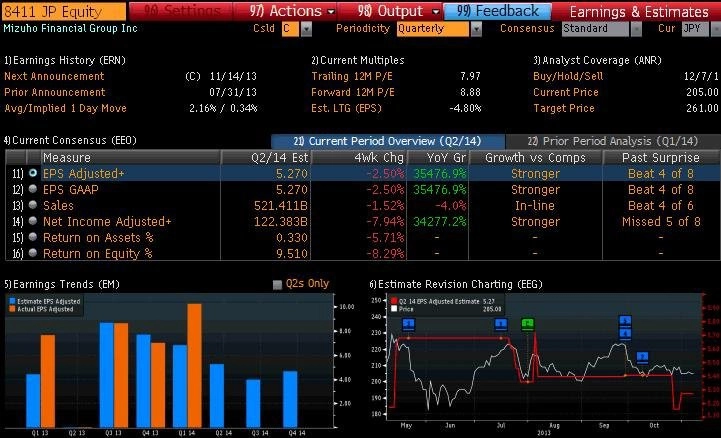Screen dimensions: 721x438
Task: Change the Cur JPY currency selector
Action: click(x=695, y=29)
